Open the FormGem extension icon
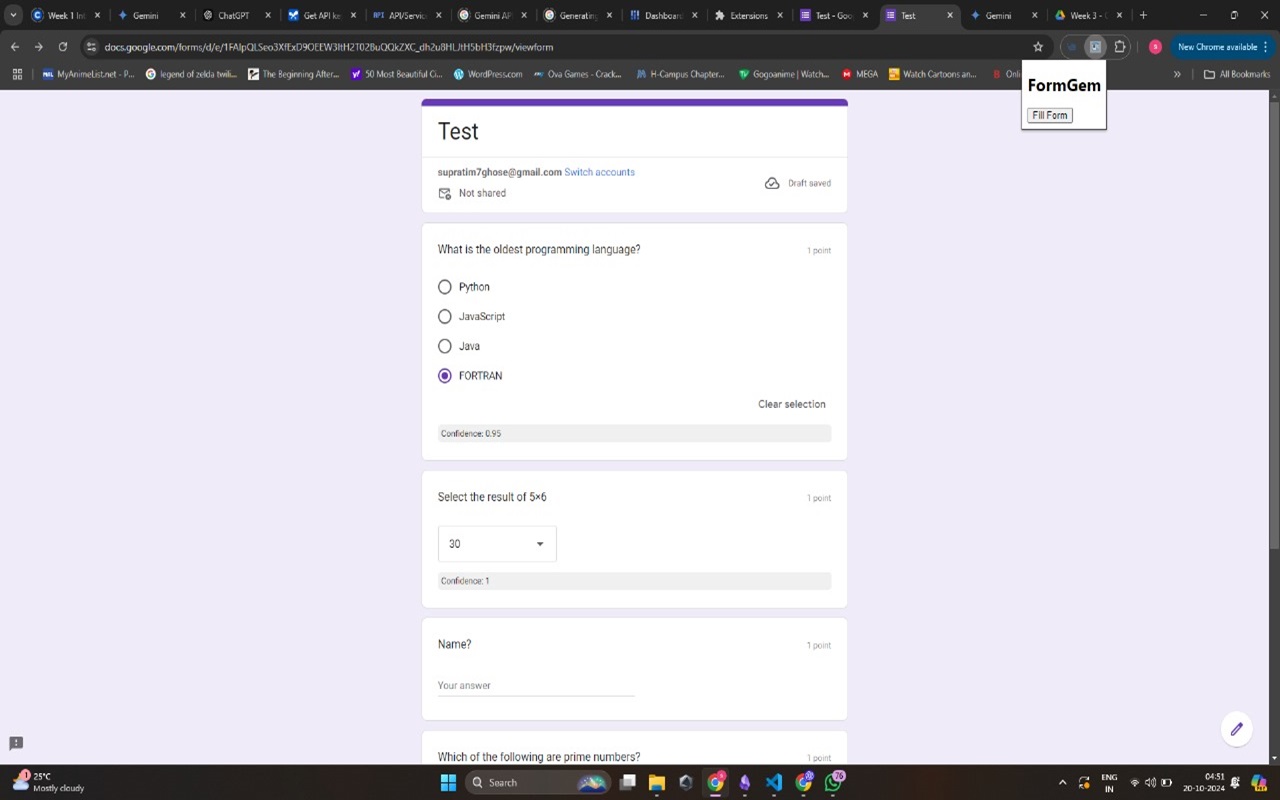Image resolution: width=1280 pixels, height=800 pixels. point(1095,47)
